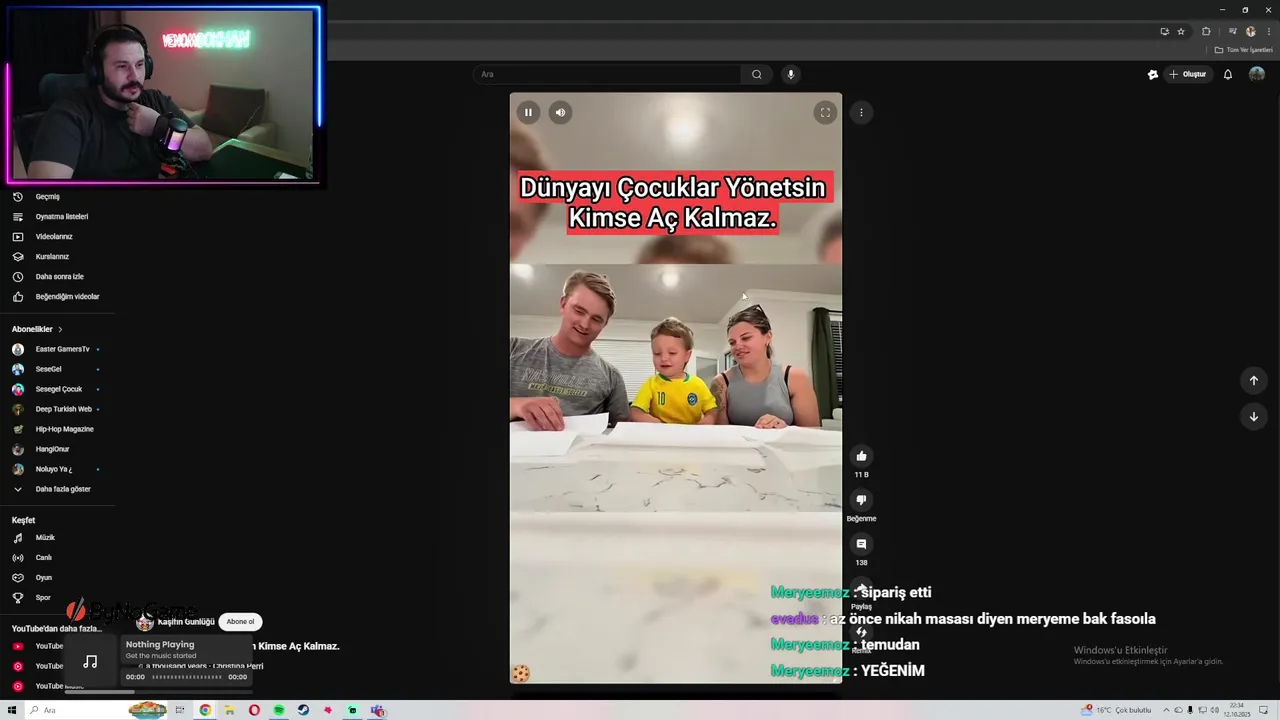
Task: Open Sesegel Çocuk subscription channel
Action: point(57,389)
